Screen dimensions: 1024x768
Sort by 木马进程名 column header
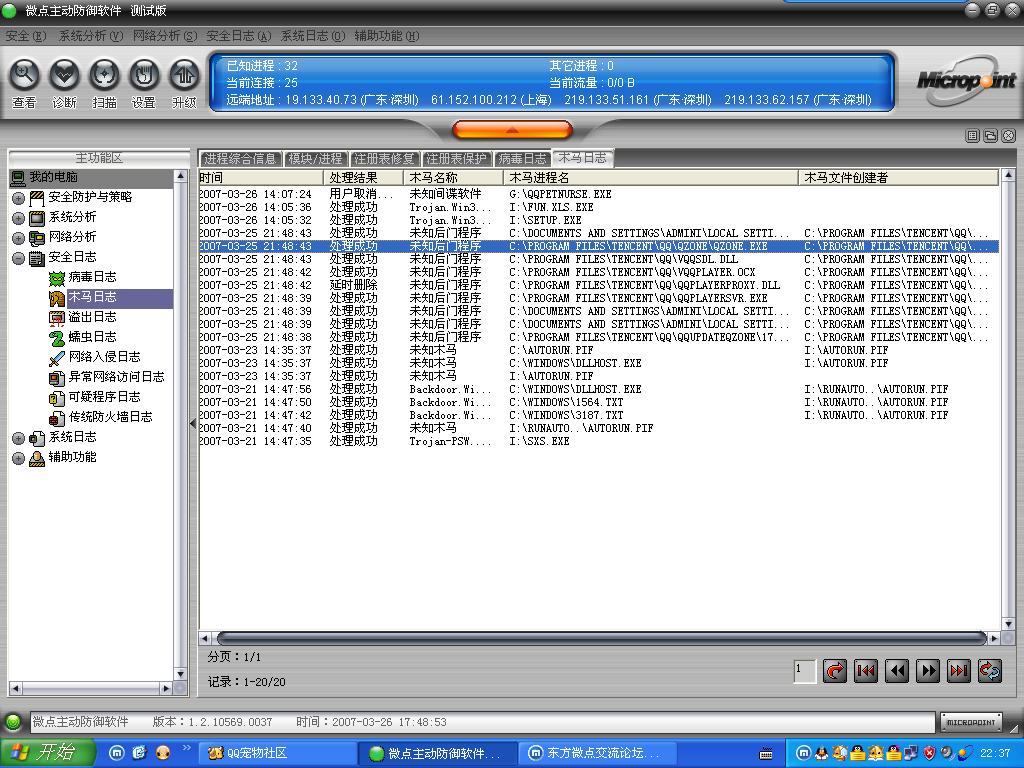click(x=650, y=178)
